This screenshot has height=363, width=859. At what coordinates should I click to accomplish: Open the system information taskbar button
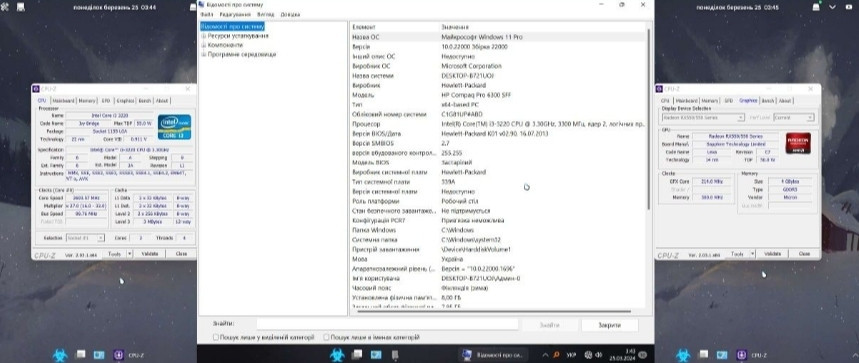pyautogui.click(x=494, y=355)
